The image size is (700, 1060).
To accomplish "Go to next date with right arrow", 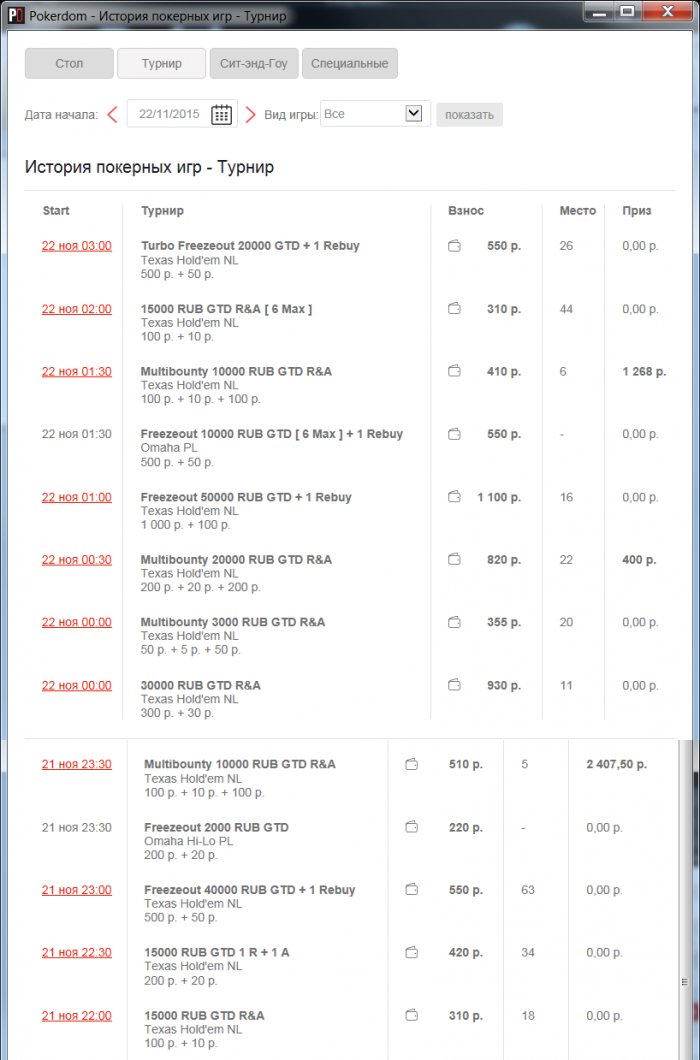I will click(x=251, y=114).
